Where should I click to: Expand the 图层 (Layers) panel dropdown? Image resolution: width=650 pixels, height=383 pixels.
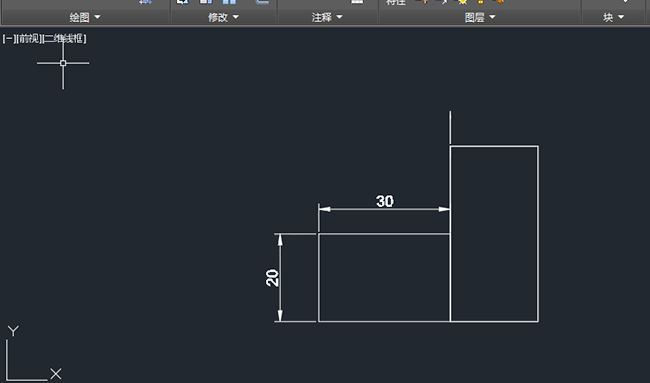coord(480,17)
